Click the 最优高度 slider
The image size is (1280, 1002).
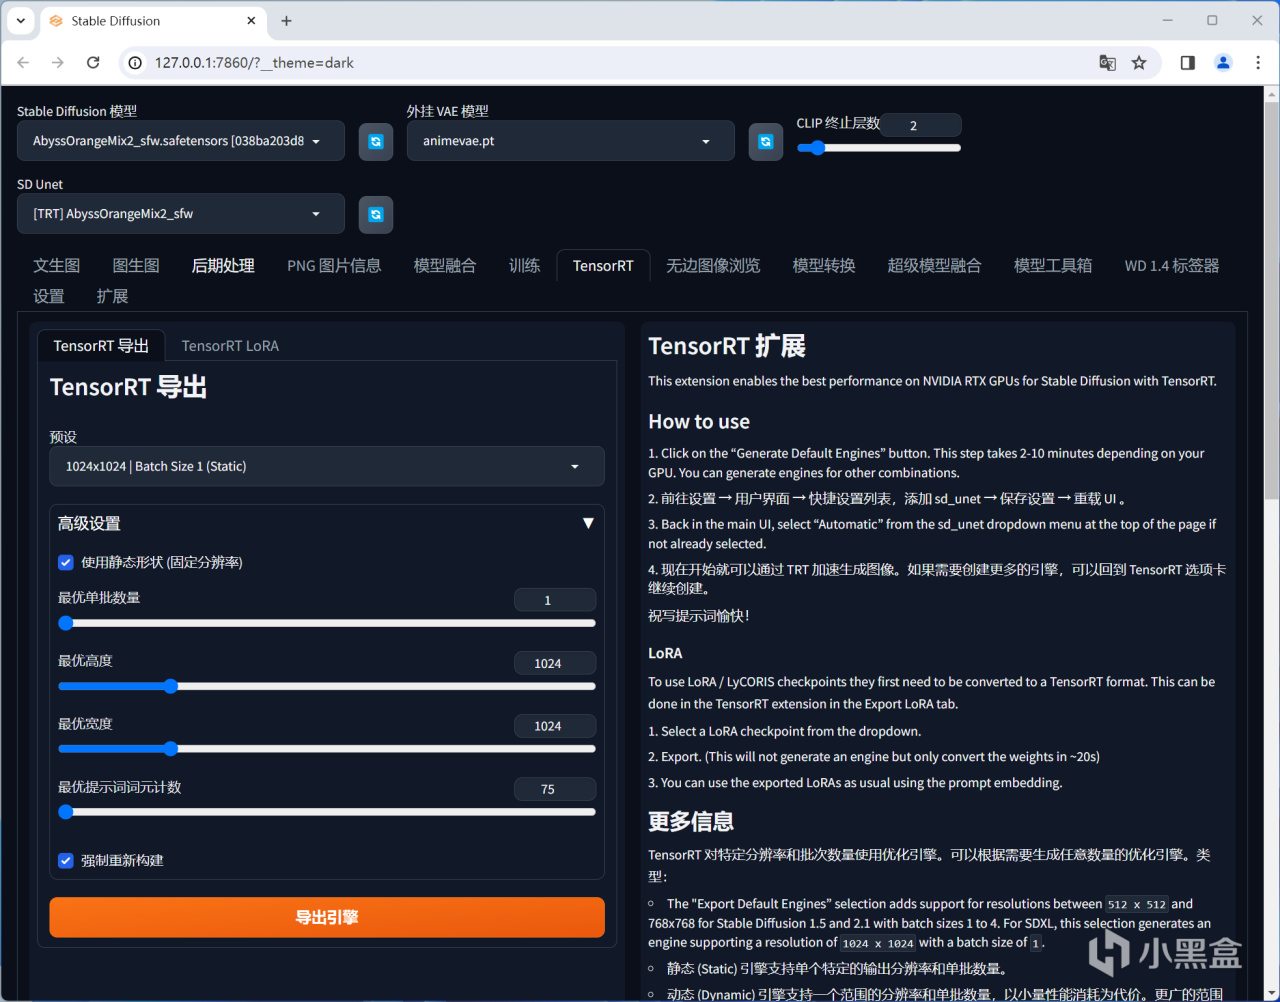[327, 686]
